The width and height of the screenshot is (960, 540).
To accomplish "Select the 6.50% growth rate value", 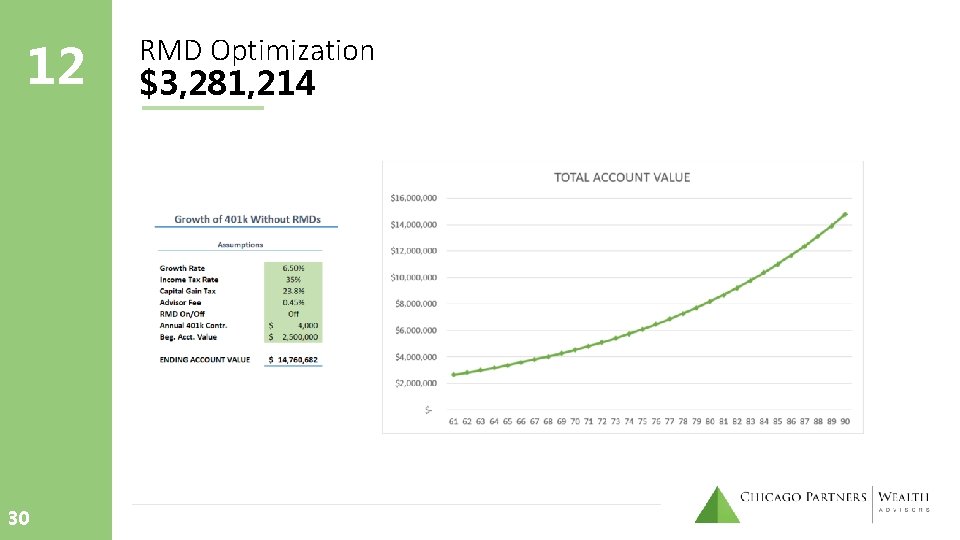I will [293, 268].
